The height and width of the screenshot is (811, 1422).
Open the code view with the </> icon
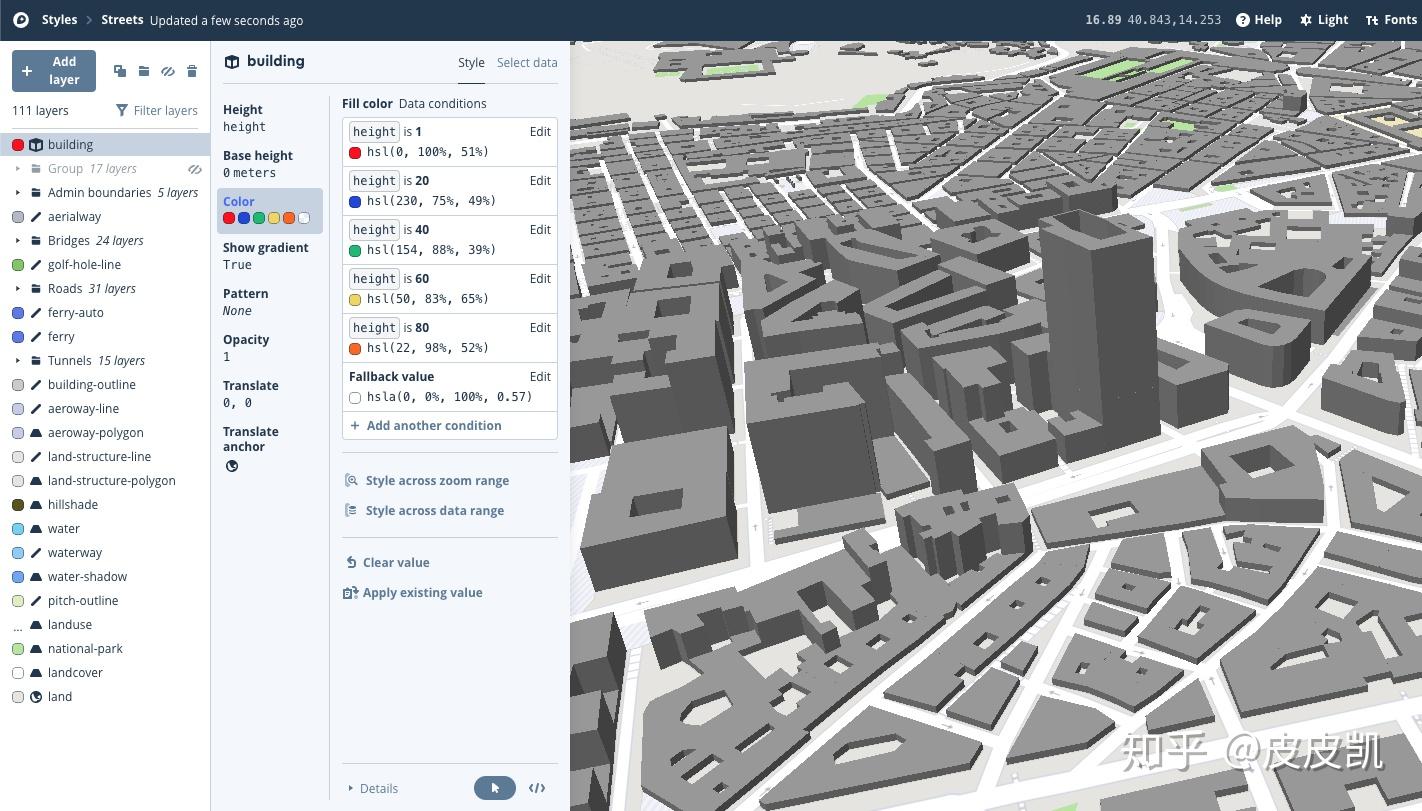pos(537,788)
